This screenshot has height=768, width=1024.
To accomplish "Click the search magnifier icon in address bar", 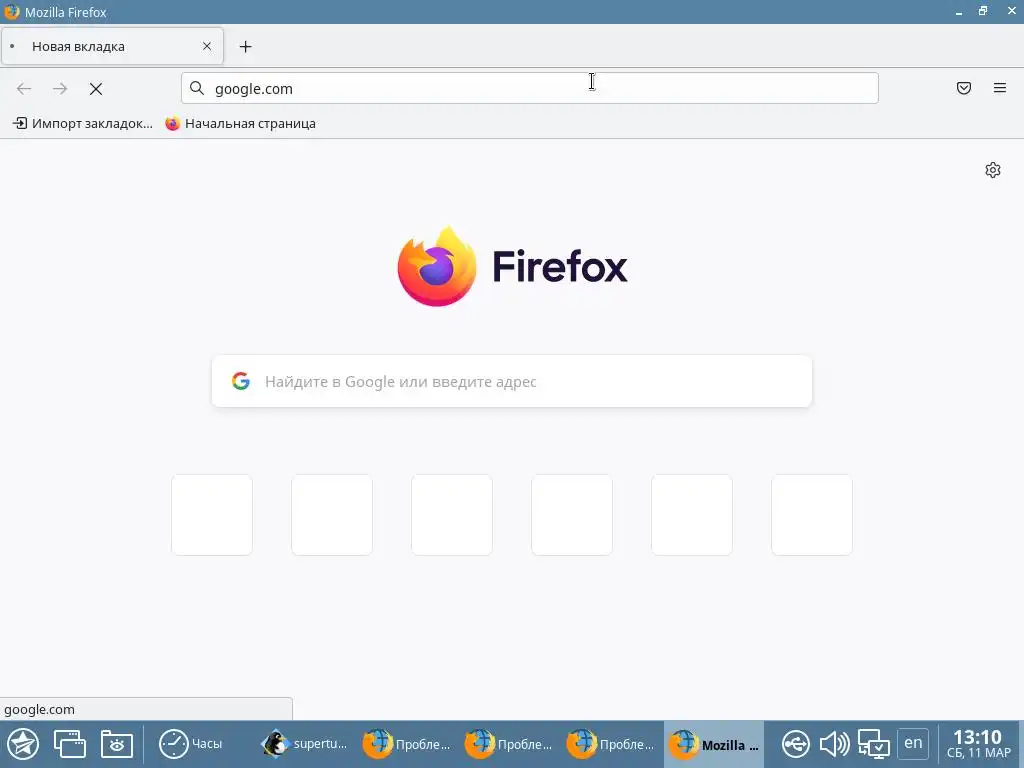I will [197, 88].
